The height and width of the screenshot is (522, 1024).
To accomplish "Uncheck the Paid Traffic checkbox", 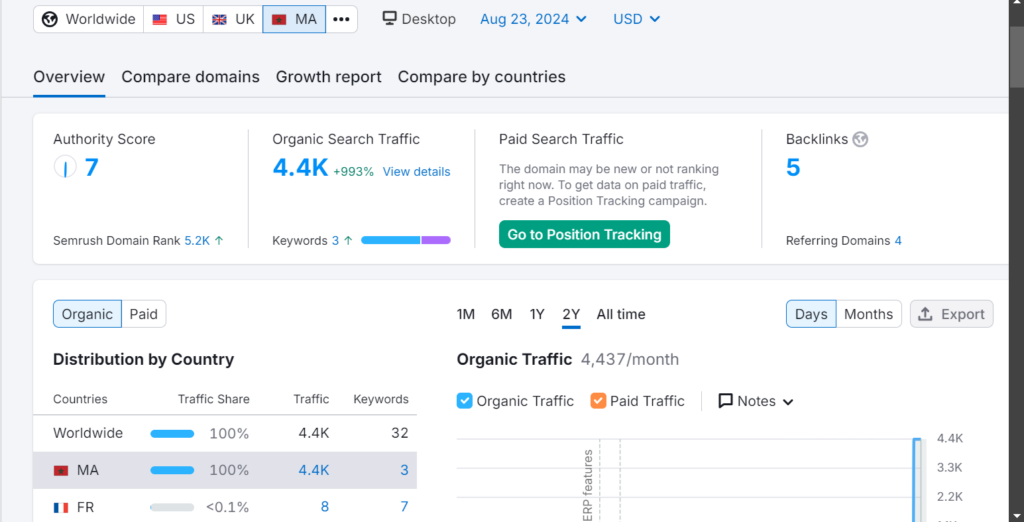I will [x=598, y=401].
